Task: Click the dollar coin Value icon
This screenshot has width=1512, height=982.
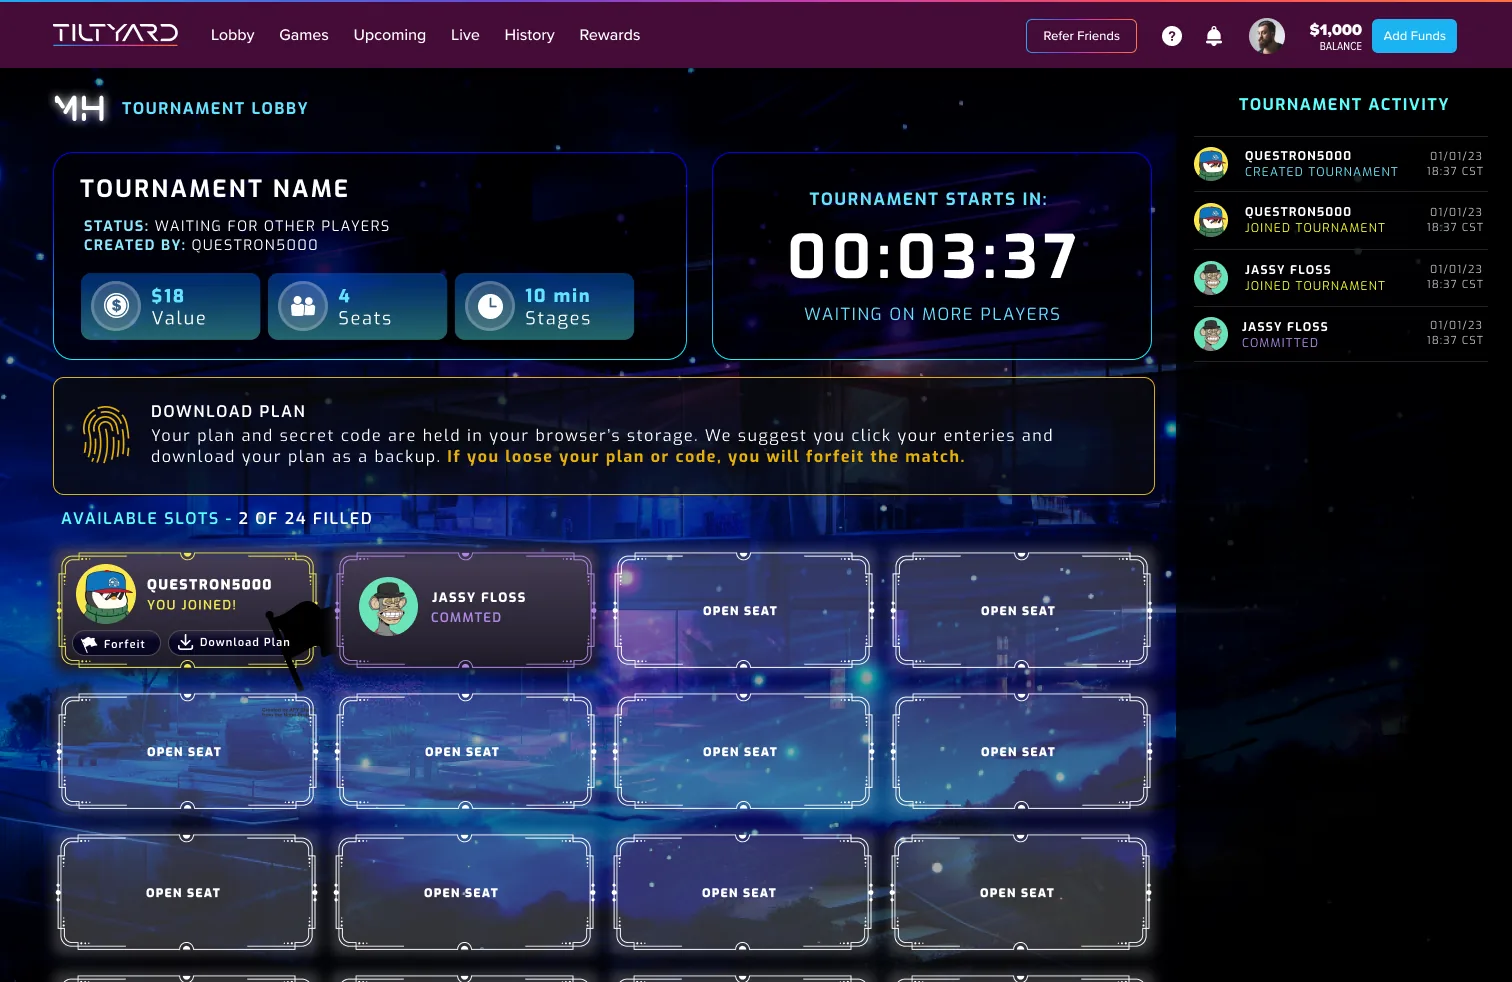Action: [x=116, y=306]
